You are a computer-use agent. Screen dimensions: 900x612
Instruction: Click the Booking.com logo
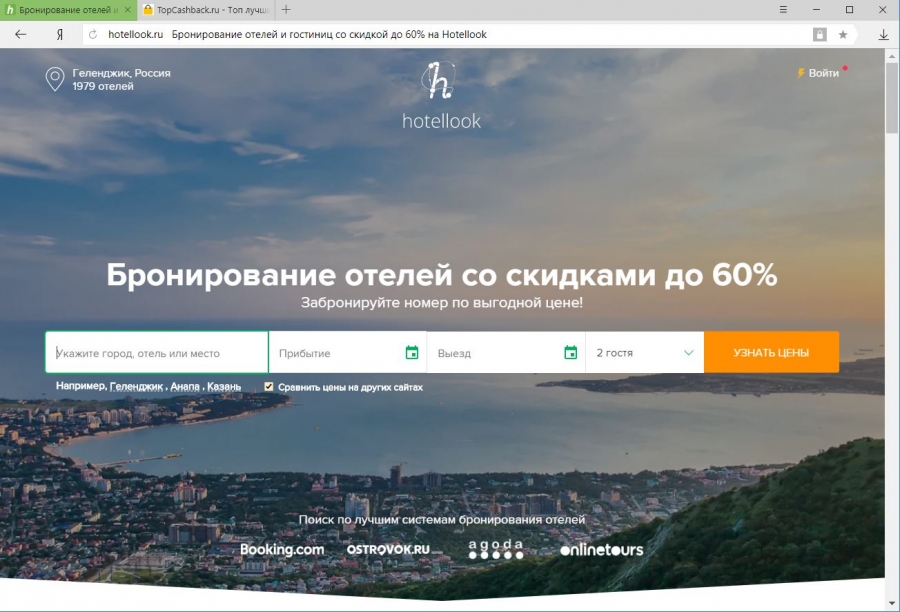coord(282,549)
